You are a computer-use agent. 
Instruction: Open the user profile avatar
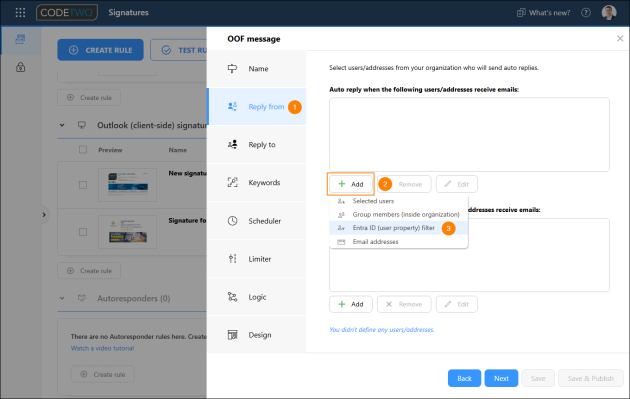(609, 12)
